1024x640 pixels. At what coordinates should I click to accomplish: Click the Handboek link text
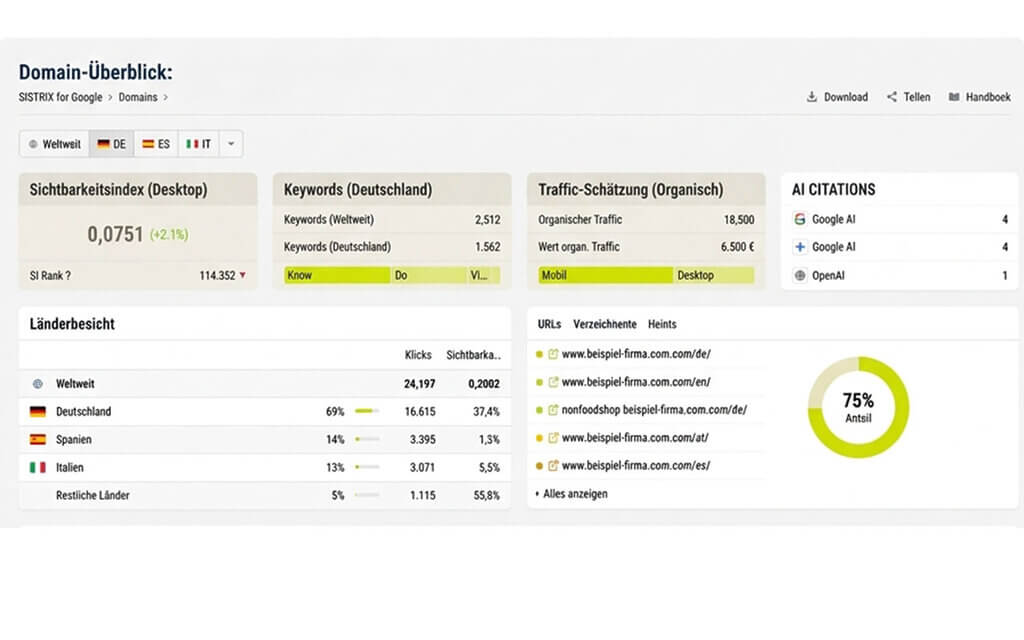[x=988, y=97]
